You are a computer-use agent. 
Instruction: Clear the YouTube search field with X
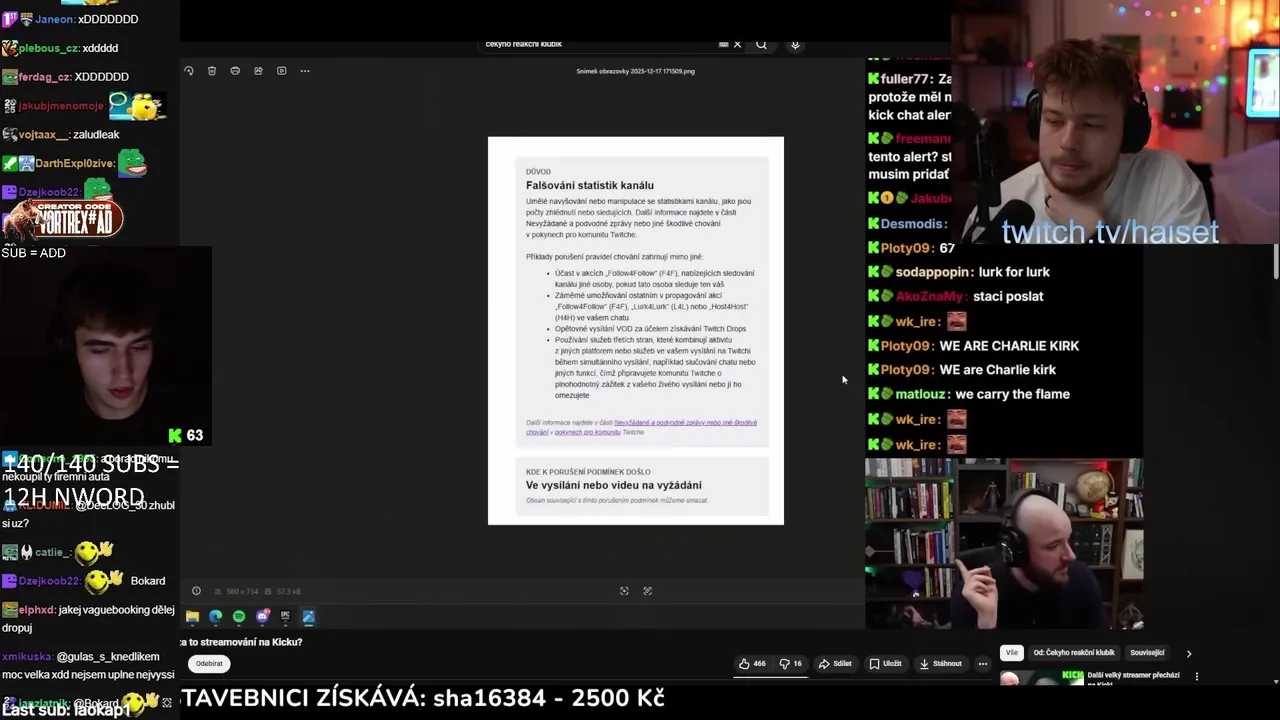point(738,44)
